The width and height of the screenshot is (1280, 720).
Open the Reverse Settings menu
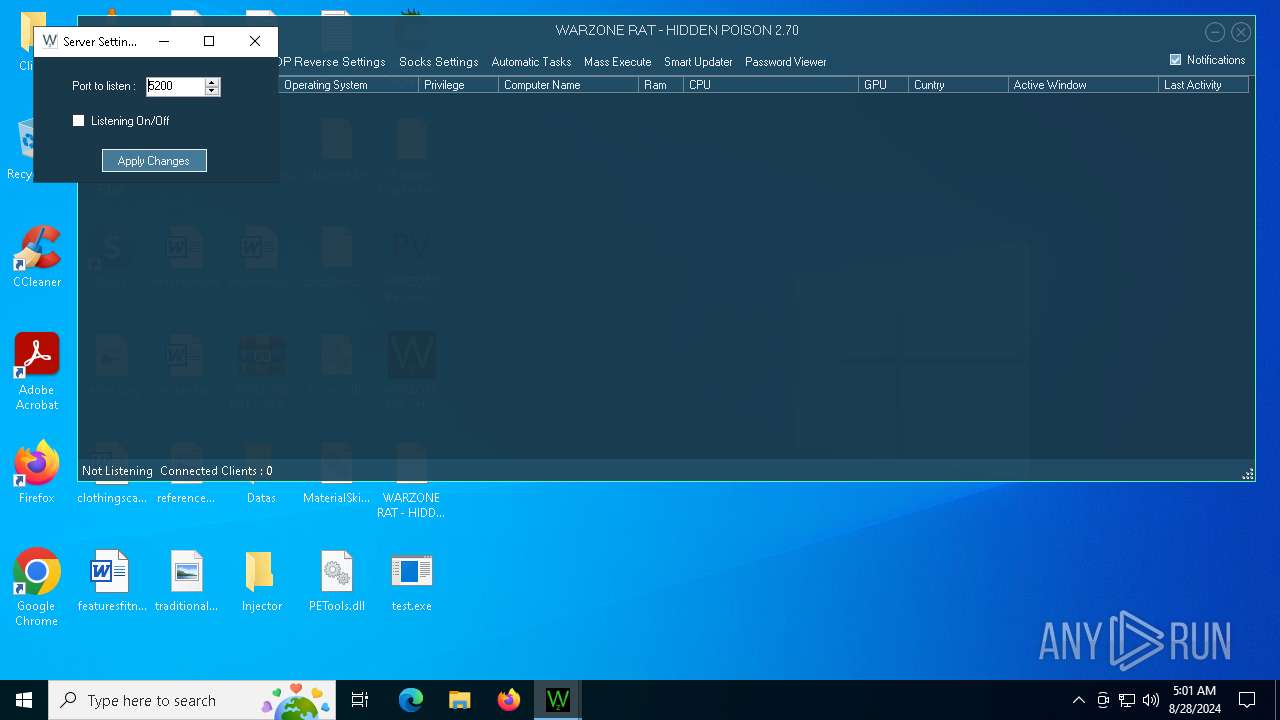click(332, 62)
